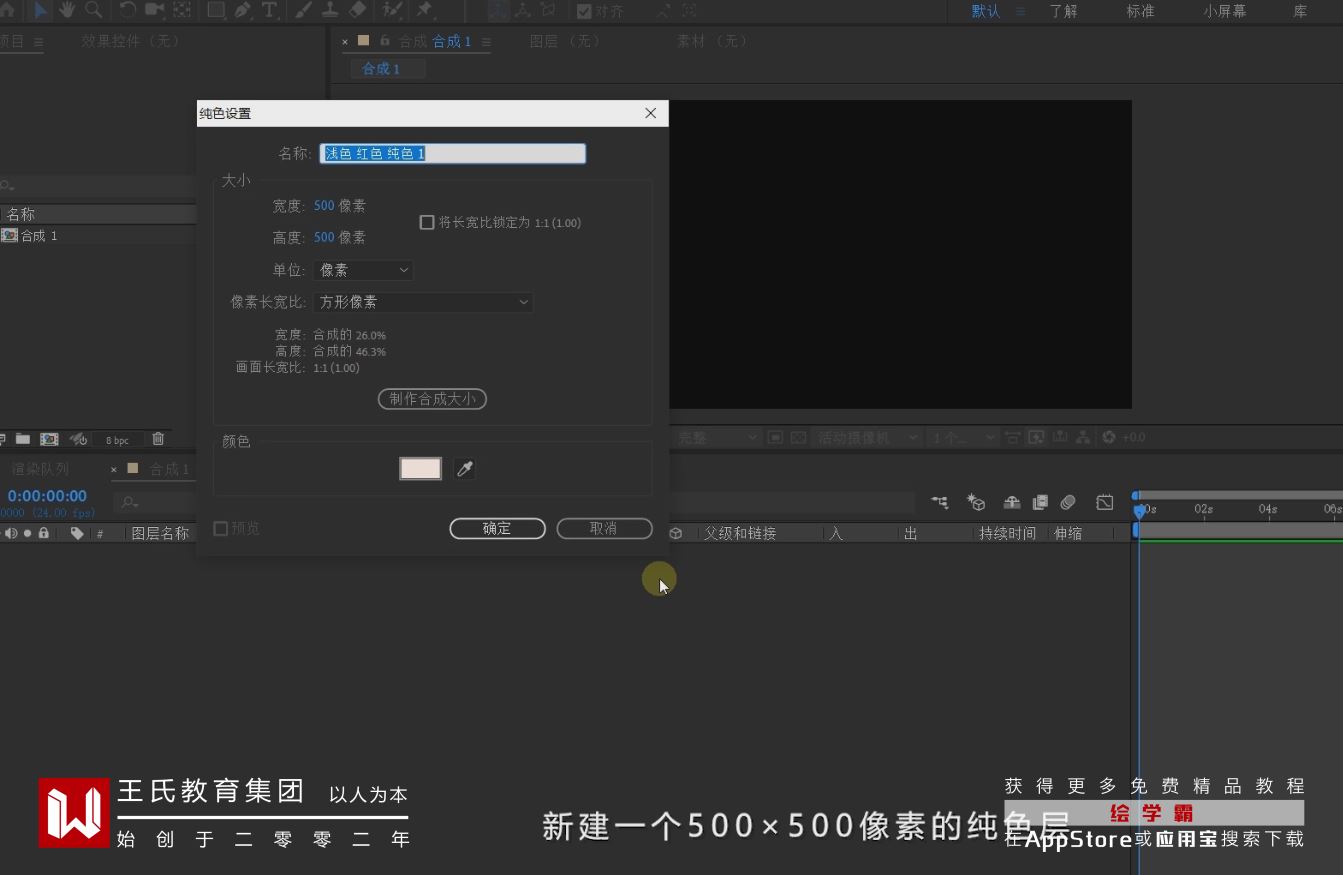This screenshot has width=1343, height=875.
Task: Cancel the solid settings with 取消
Action: tap(604, 528)
